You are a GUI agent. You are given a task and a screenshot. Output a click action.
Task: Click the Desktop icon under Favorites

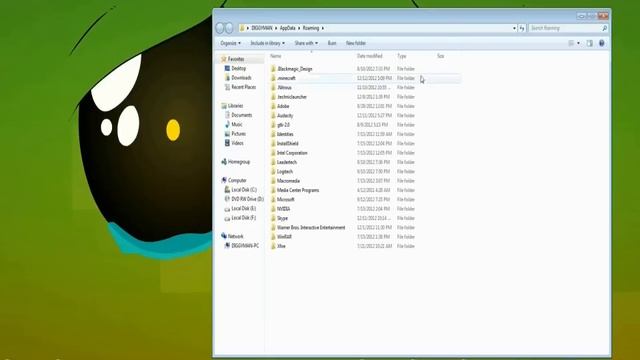click(x=227, y=68)
